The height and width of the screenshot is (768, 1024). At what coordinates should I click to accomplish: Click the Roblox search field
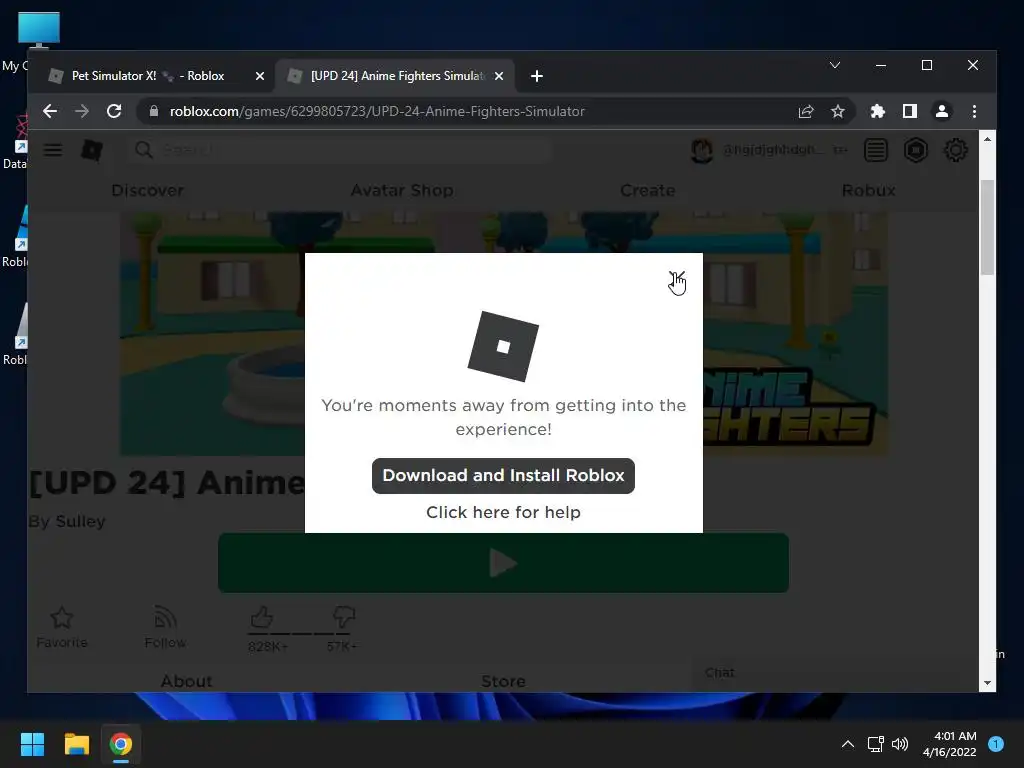[x=340, y=150]
